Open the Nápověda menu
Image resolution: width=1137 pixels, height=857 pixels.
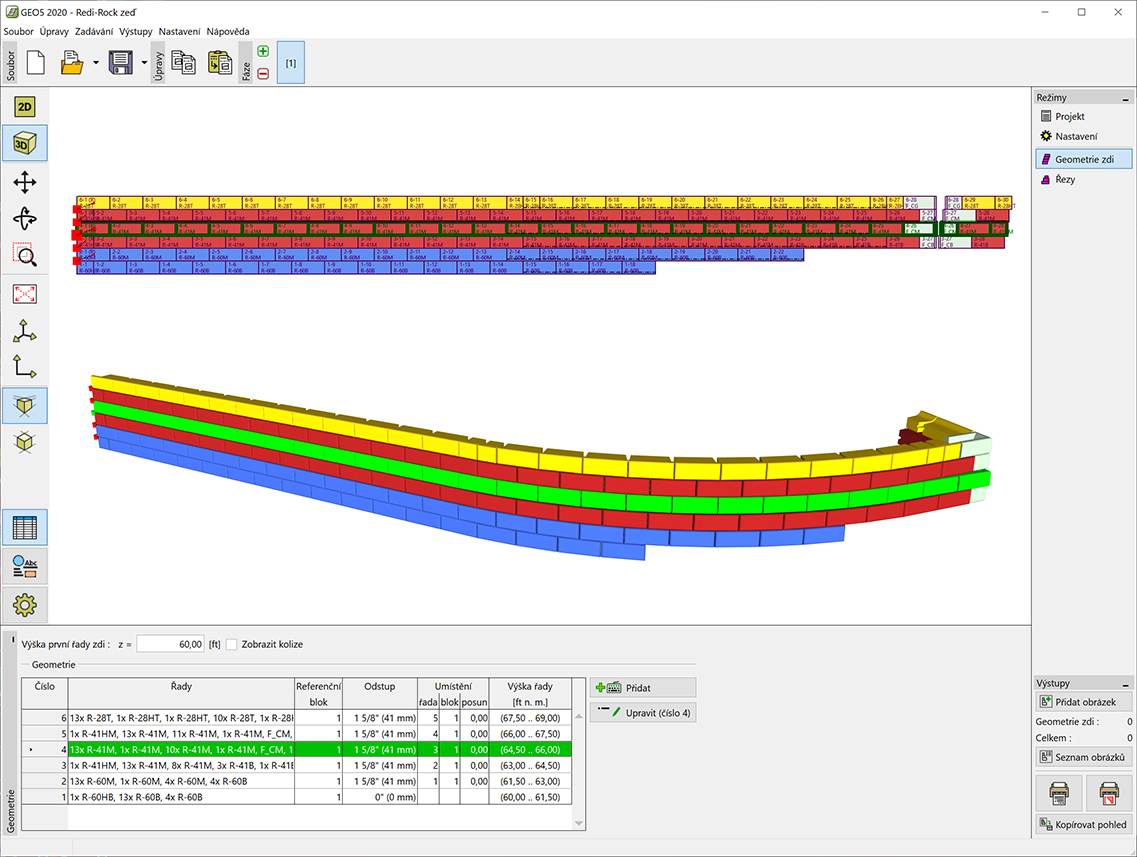coord(228,31)
